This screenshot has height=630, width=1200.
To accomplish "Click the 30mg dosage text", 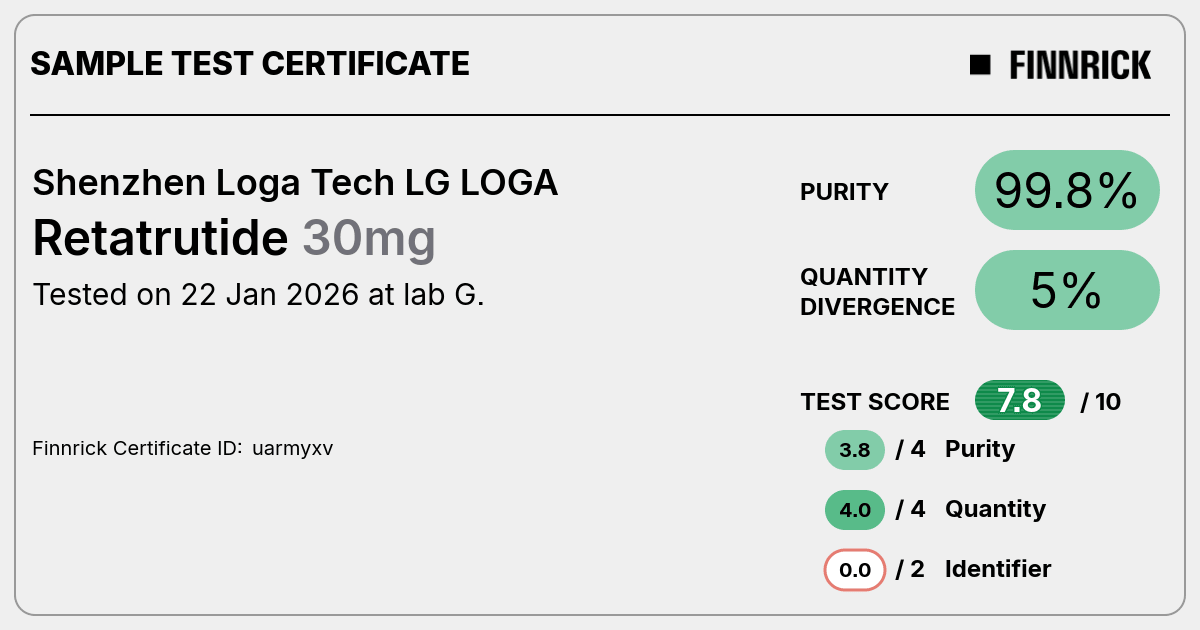I will pyautogui.click(x=369, y=240).
